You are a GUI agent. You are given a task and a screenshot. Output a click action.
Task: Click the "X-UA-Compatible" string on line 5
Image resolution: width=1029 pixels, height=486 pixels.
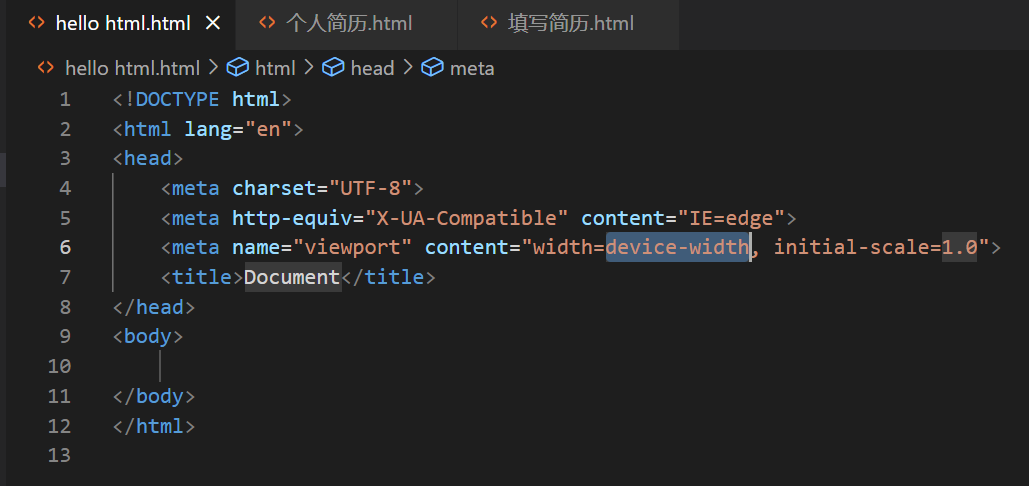(x=467, y=218)
